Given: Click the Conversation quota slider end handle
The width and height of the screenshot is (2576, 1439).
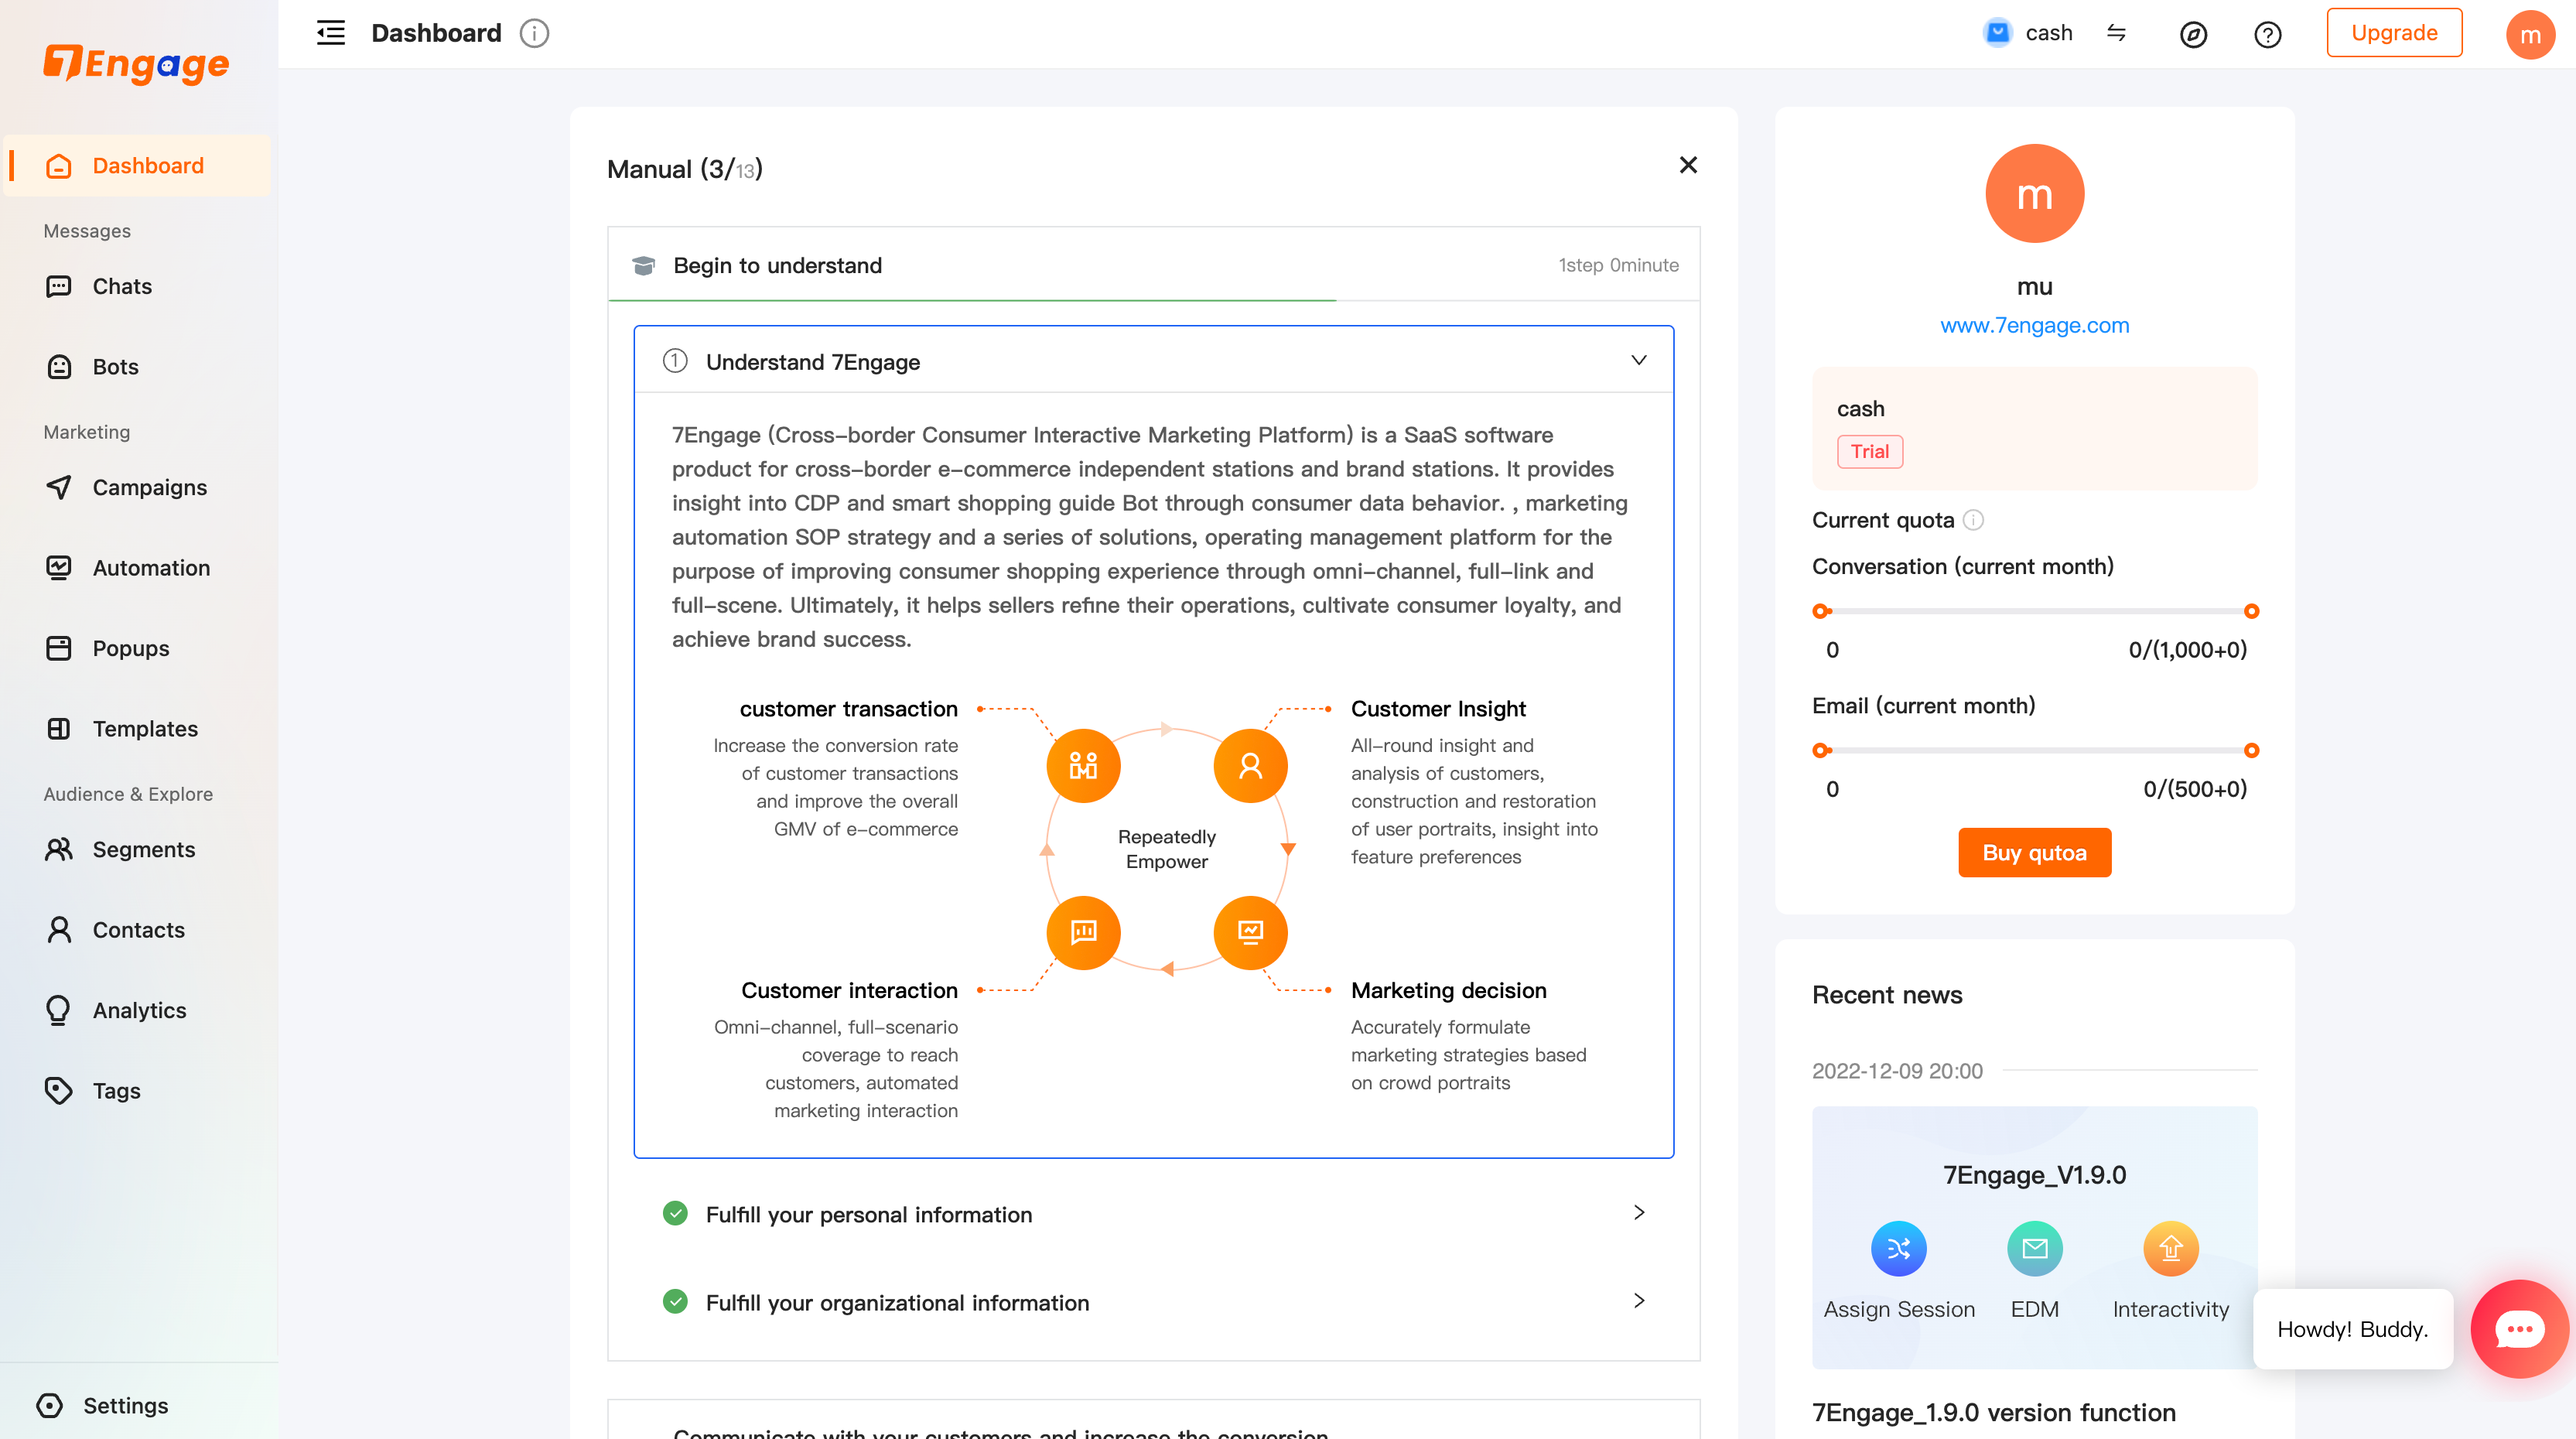Looking at the screenshot, I should [2251, 611].
